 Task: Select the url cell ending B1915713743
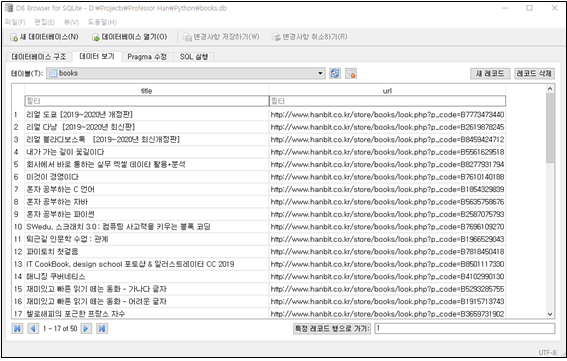(387, 301)
